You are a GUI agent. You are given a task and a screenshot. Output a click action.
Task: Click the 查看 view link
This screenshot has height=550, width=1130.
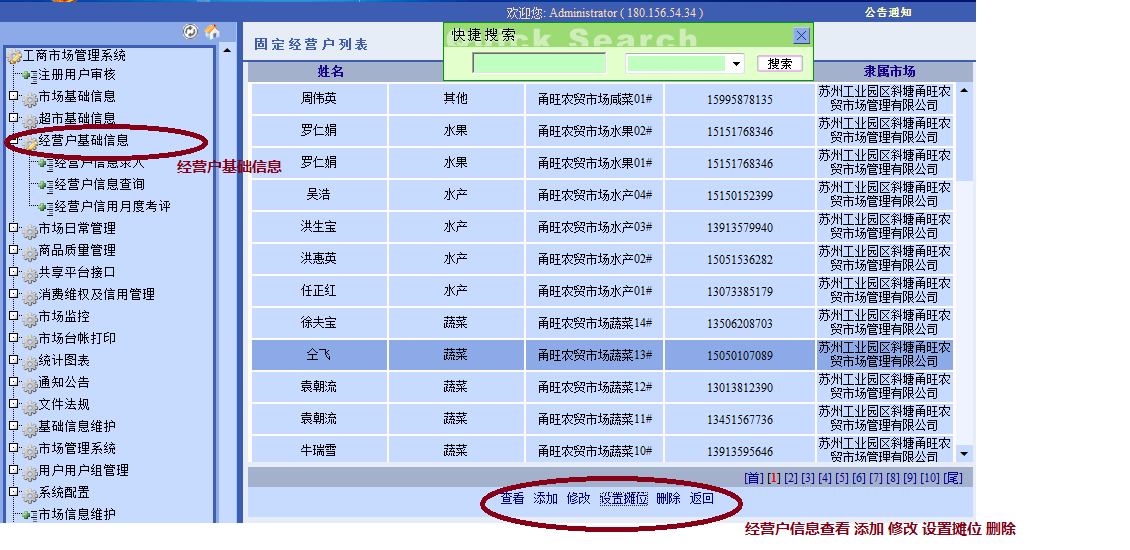(x=512, y=498)
